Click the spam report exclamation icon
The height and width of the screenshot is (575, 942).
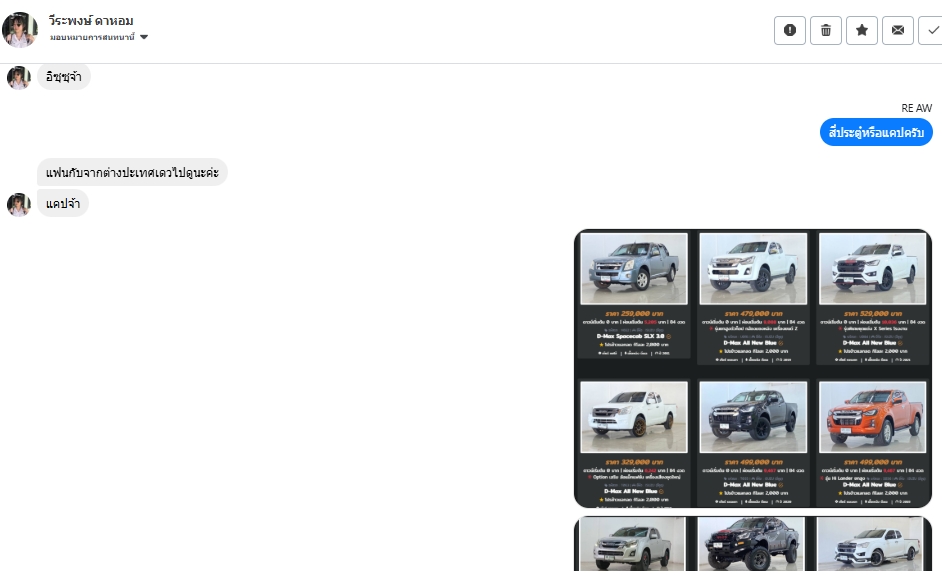point(789,30)
